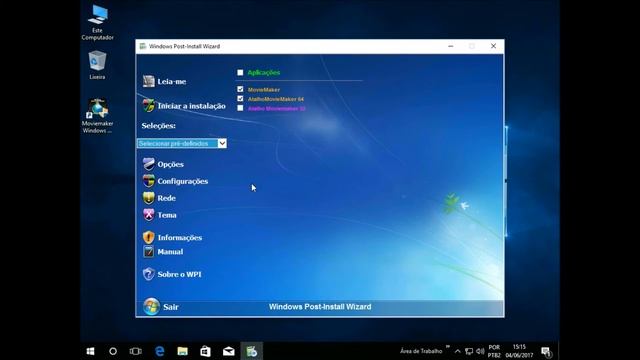Show Informações via its orange shield icon
The height and width of the screenshot is (360, 640).
[149, 237]
